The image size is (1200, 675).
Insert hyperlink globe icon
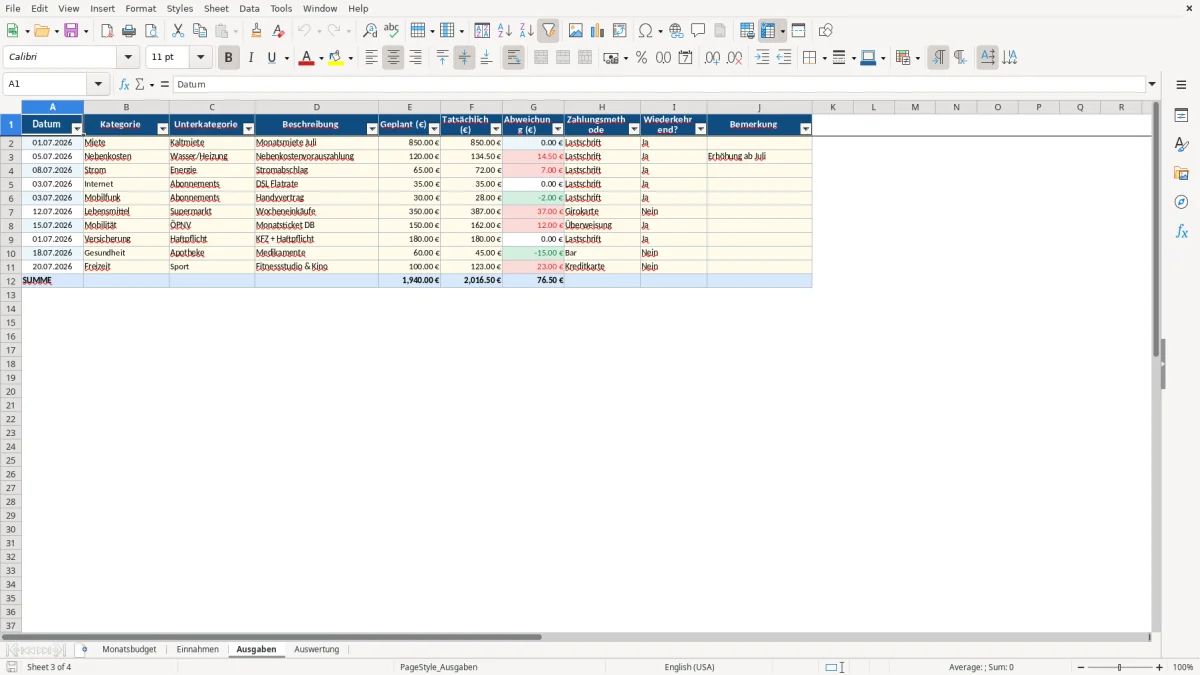[676, 31]
